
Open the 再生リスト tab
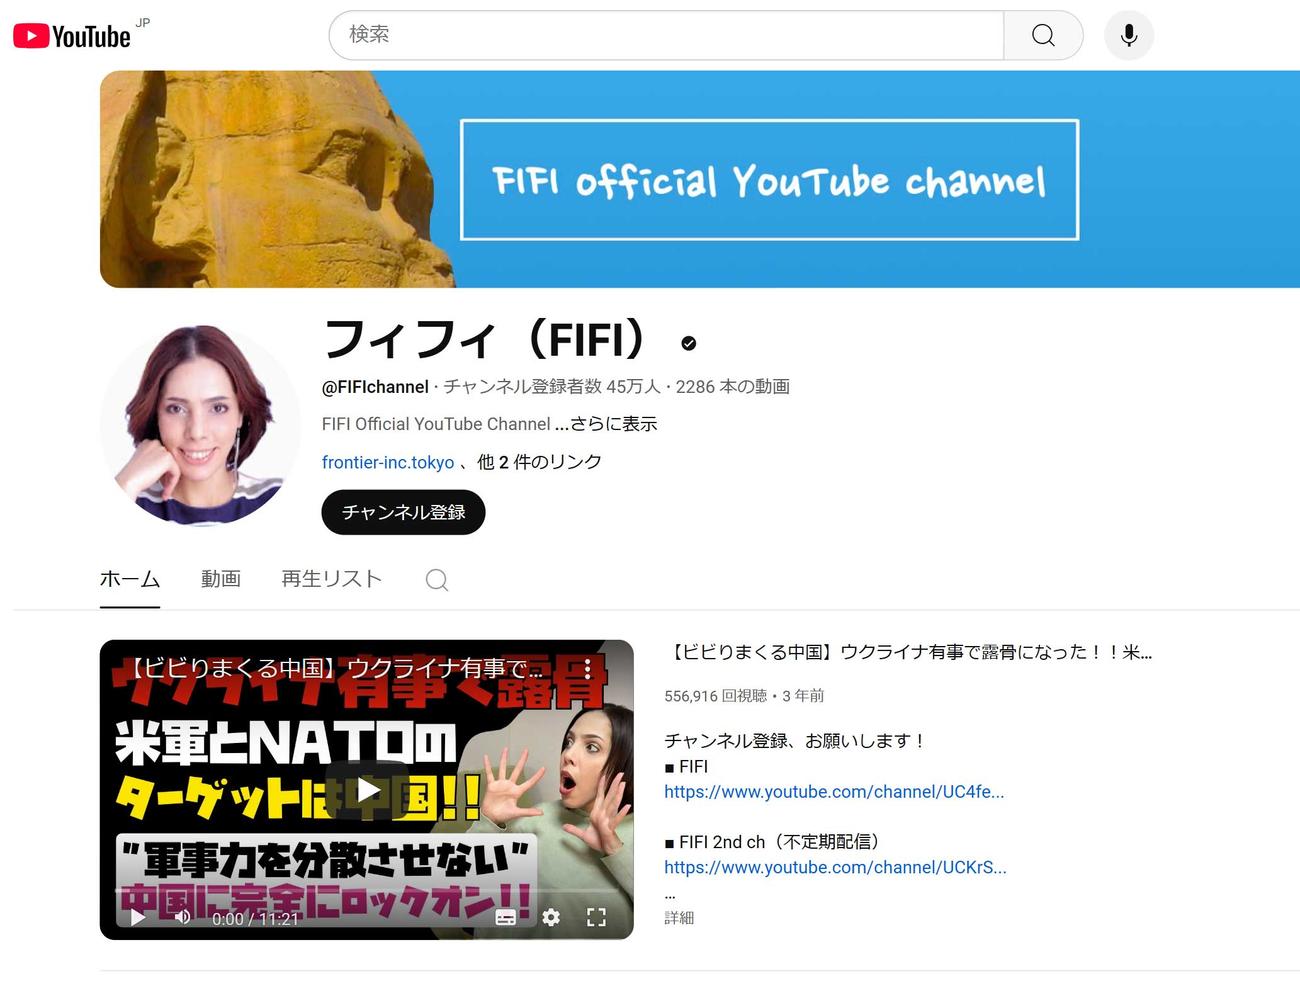tap(331, 579)
